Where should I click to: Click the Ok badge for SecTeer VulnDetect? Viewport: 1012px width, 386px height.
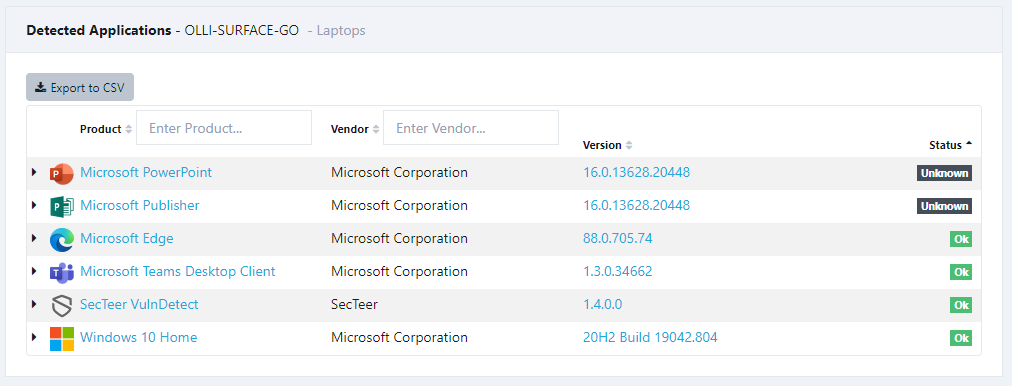click(961, 305)
